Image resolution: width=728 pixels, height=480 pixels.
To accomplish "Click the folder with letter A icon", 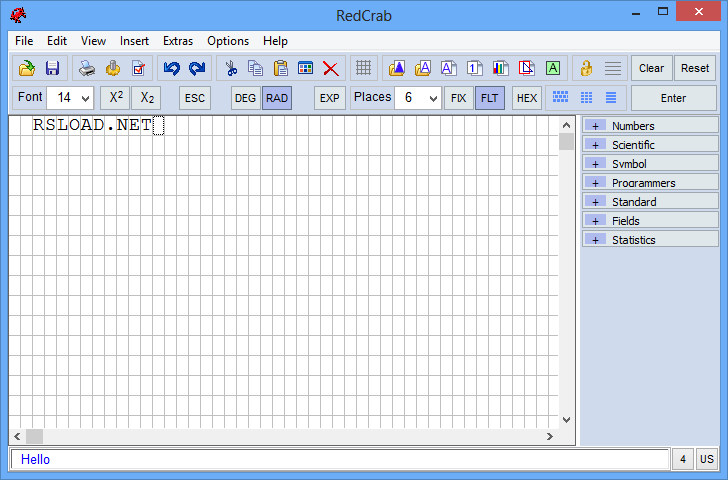I will 422,68.
